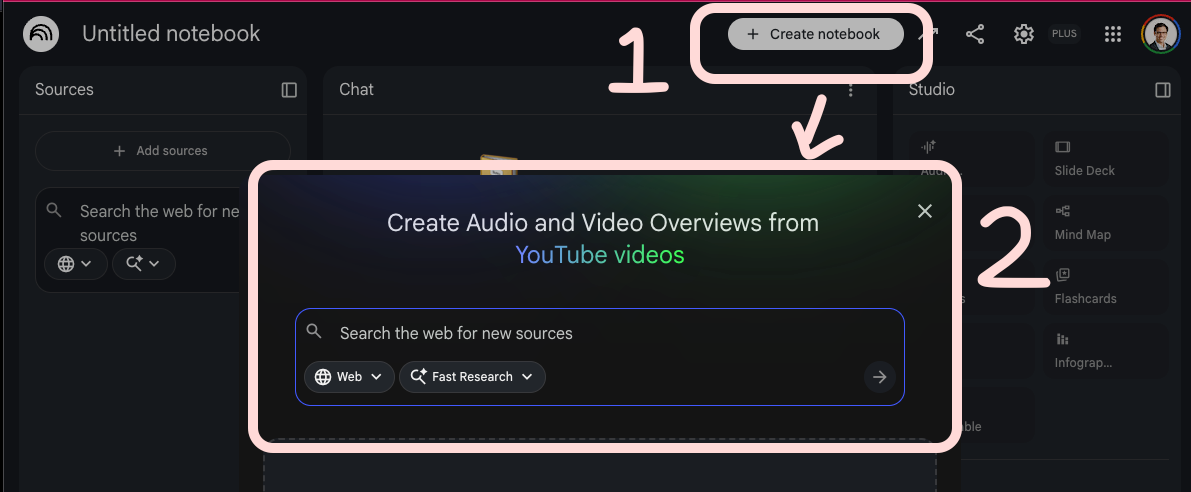Click the NotebookLM logo icon
The width and height of the screenshot is (1191, 492).
(41, 33)
